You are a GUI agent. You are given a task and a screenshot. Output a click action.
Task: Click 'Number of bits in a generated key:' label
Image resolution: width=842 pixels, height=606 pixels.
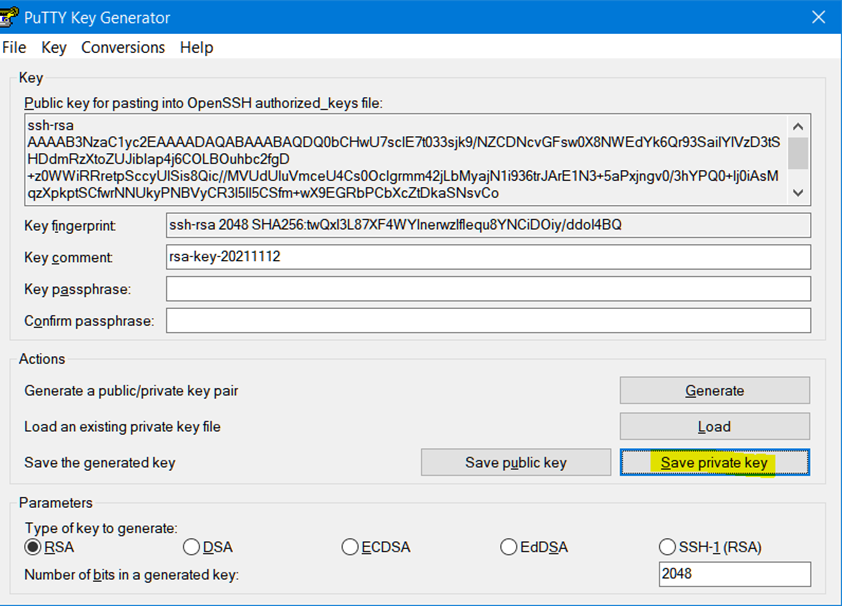pos(132,575)
